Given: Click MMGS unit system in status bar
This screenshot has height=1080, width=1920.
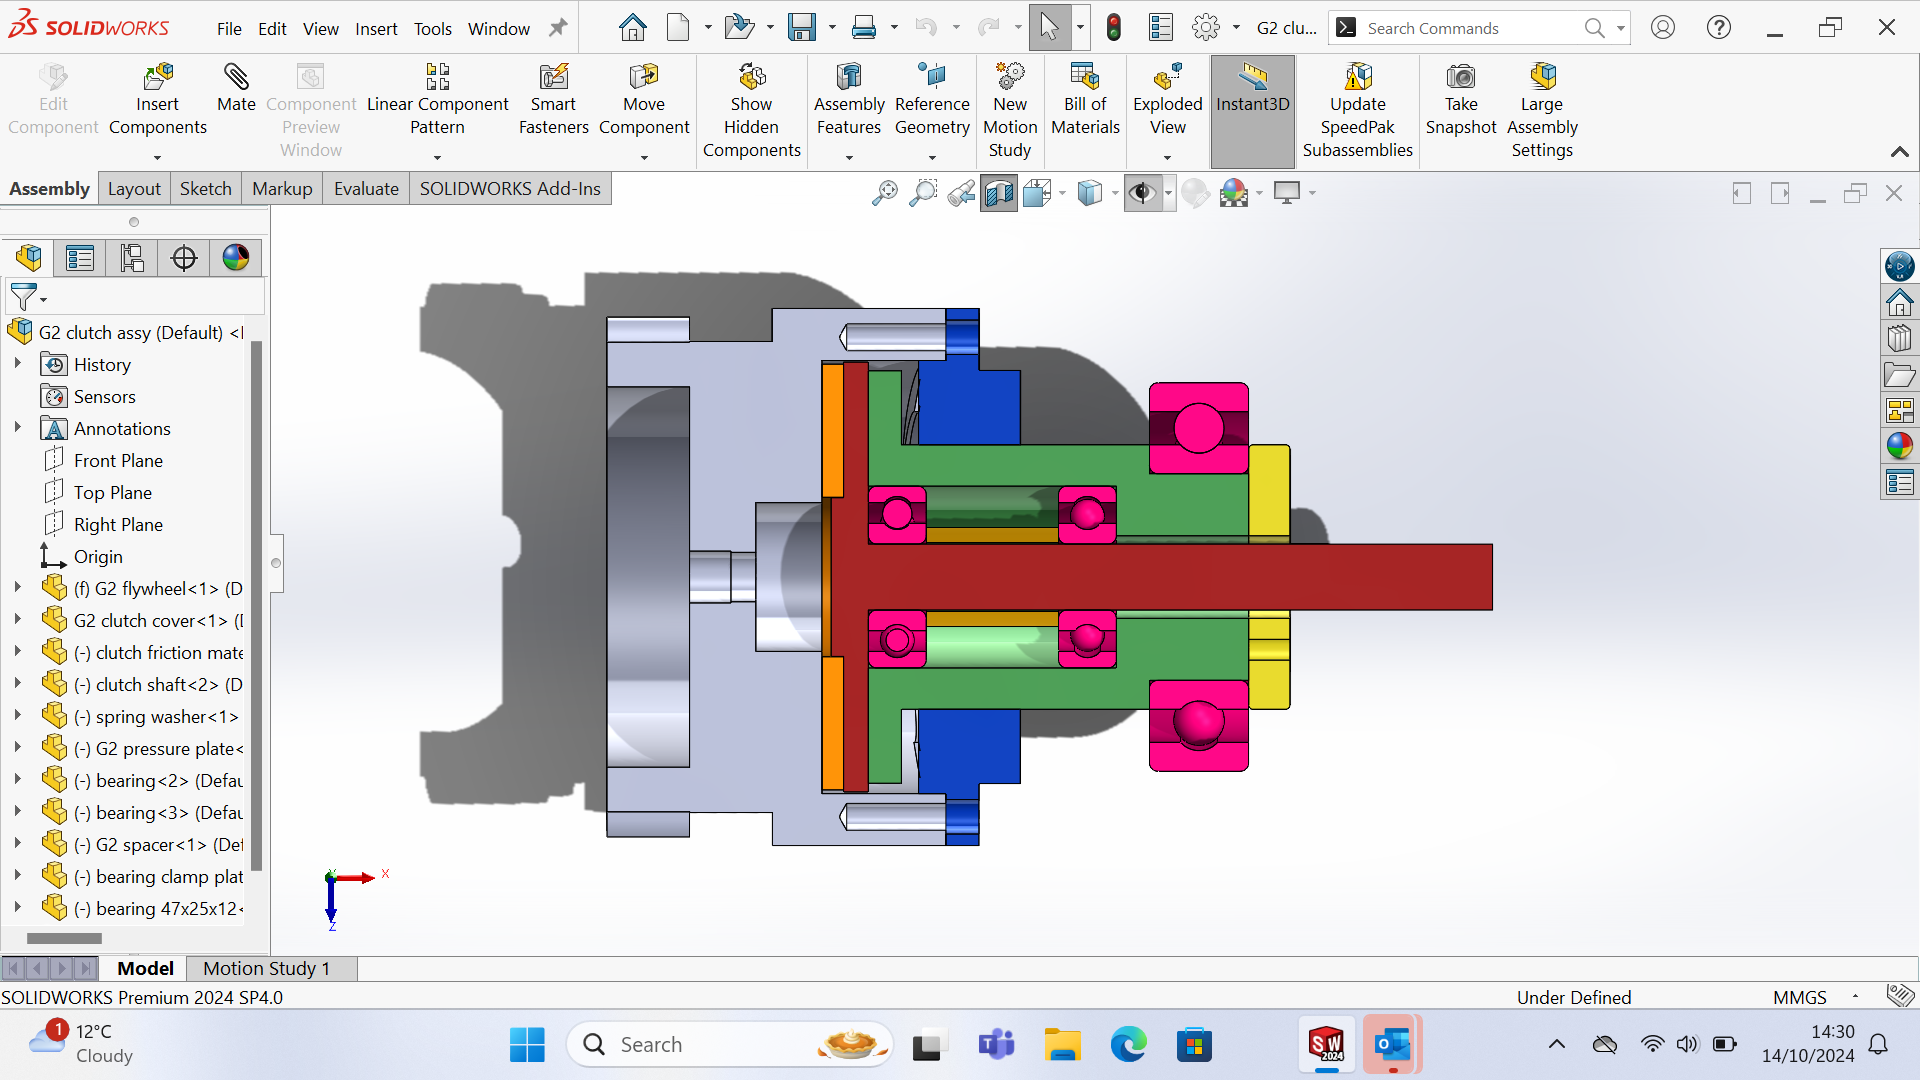Looking at the screenshot, I should point(1799,997).
